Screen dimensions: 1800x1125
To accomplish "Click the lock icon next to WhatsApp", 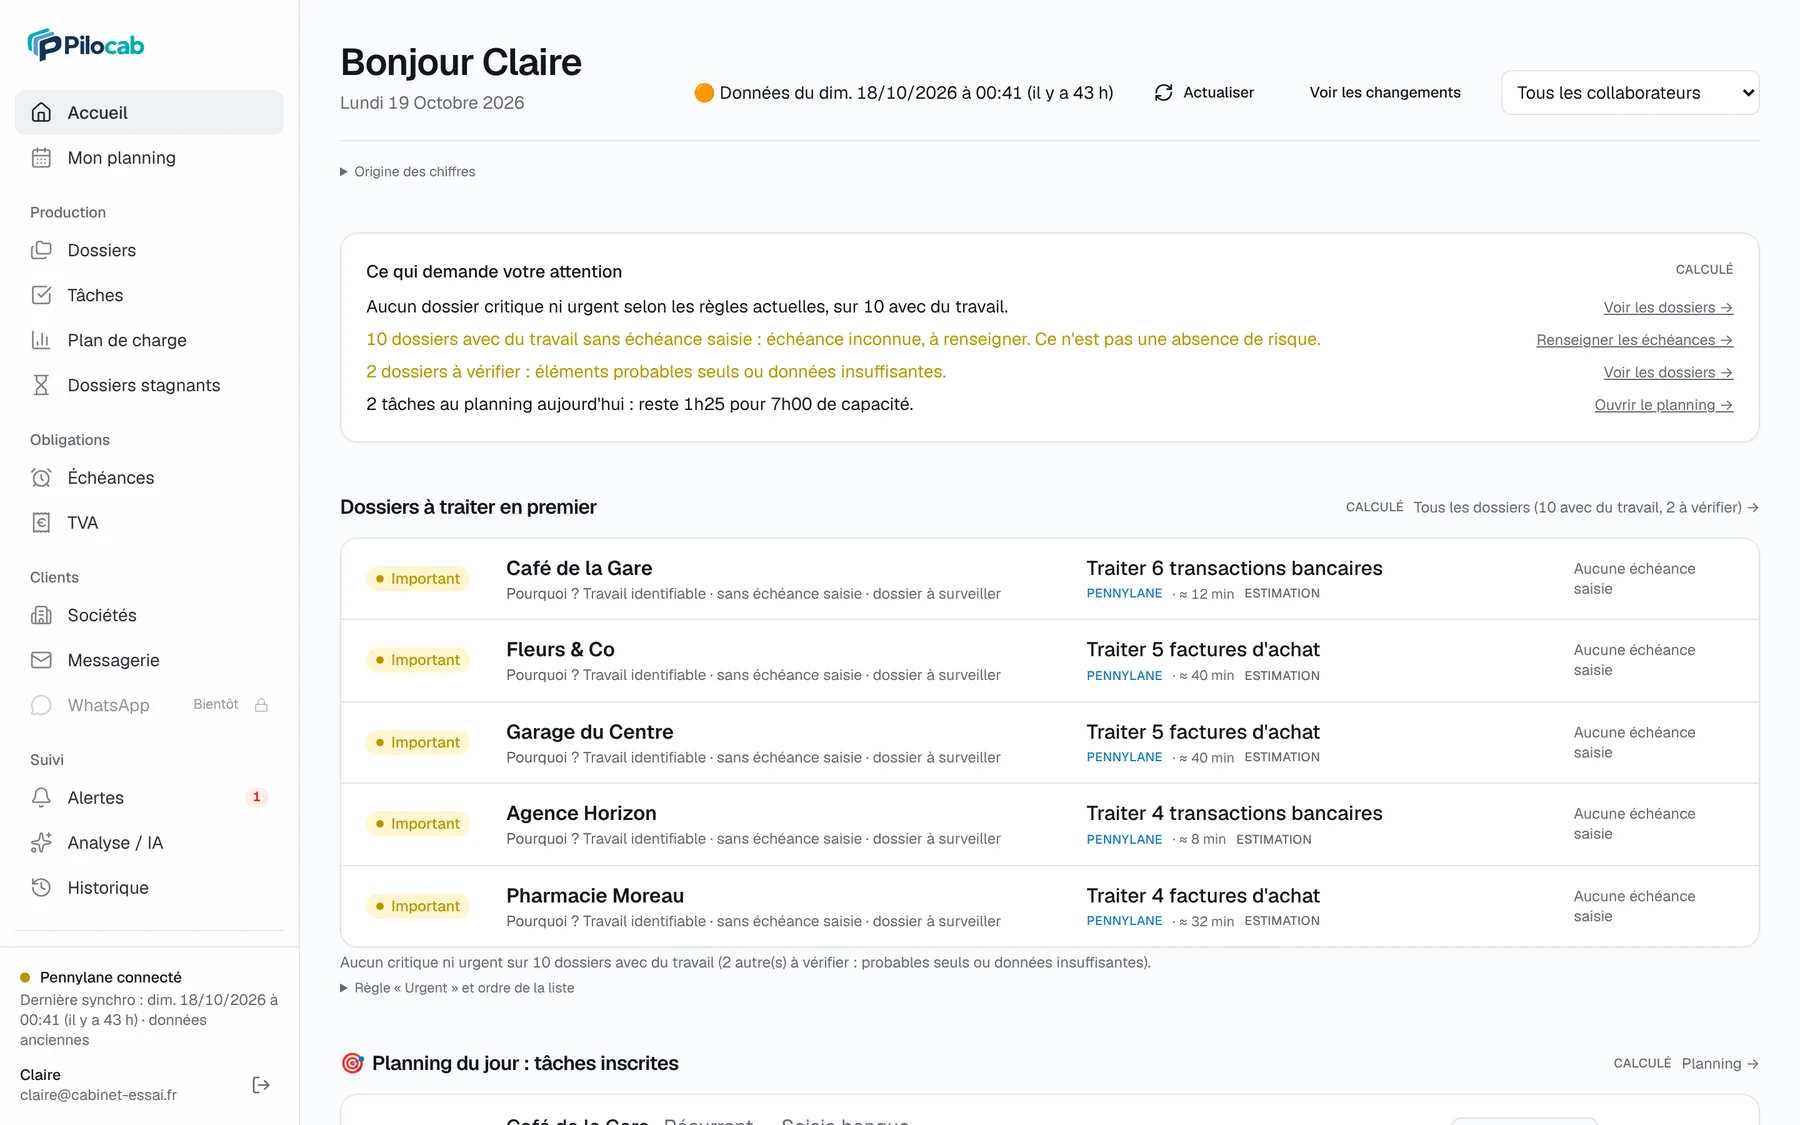I will 261,705.
